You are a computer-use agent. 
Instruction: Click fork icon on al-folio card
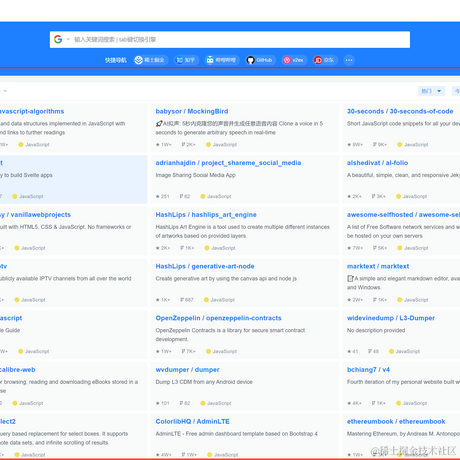pyautogui.click(x=374, y=196)
